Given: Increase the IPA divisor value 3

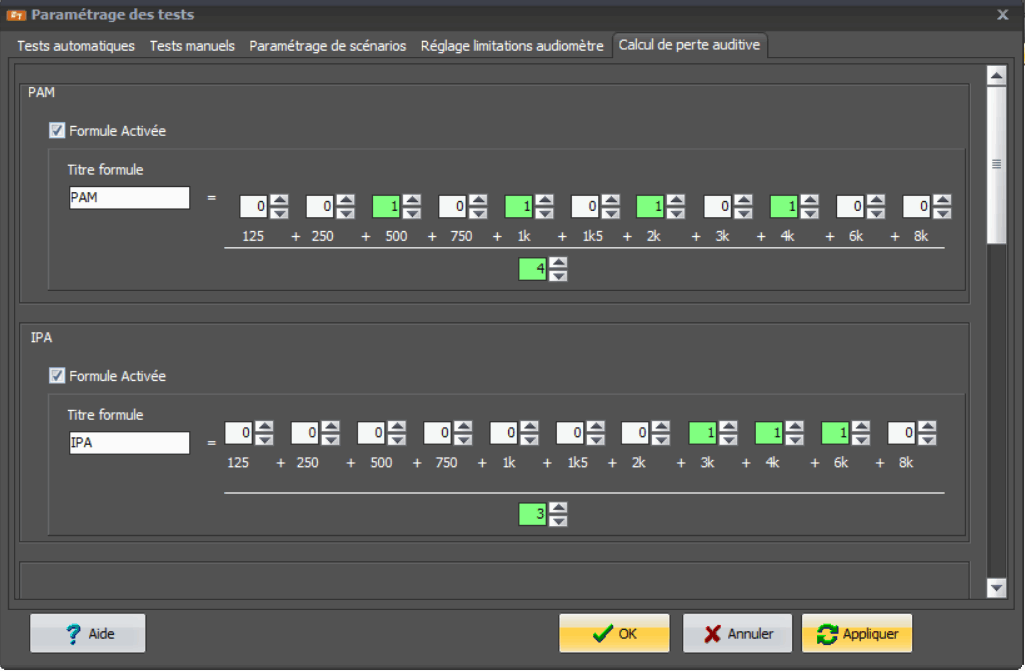Looking at the screenshot, I should (559, 508).
